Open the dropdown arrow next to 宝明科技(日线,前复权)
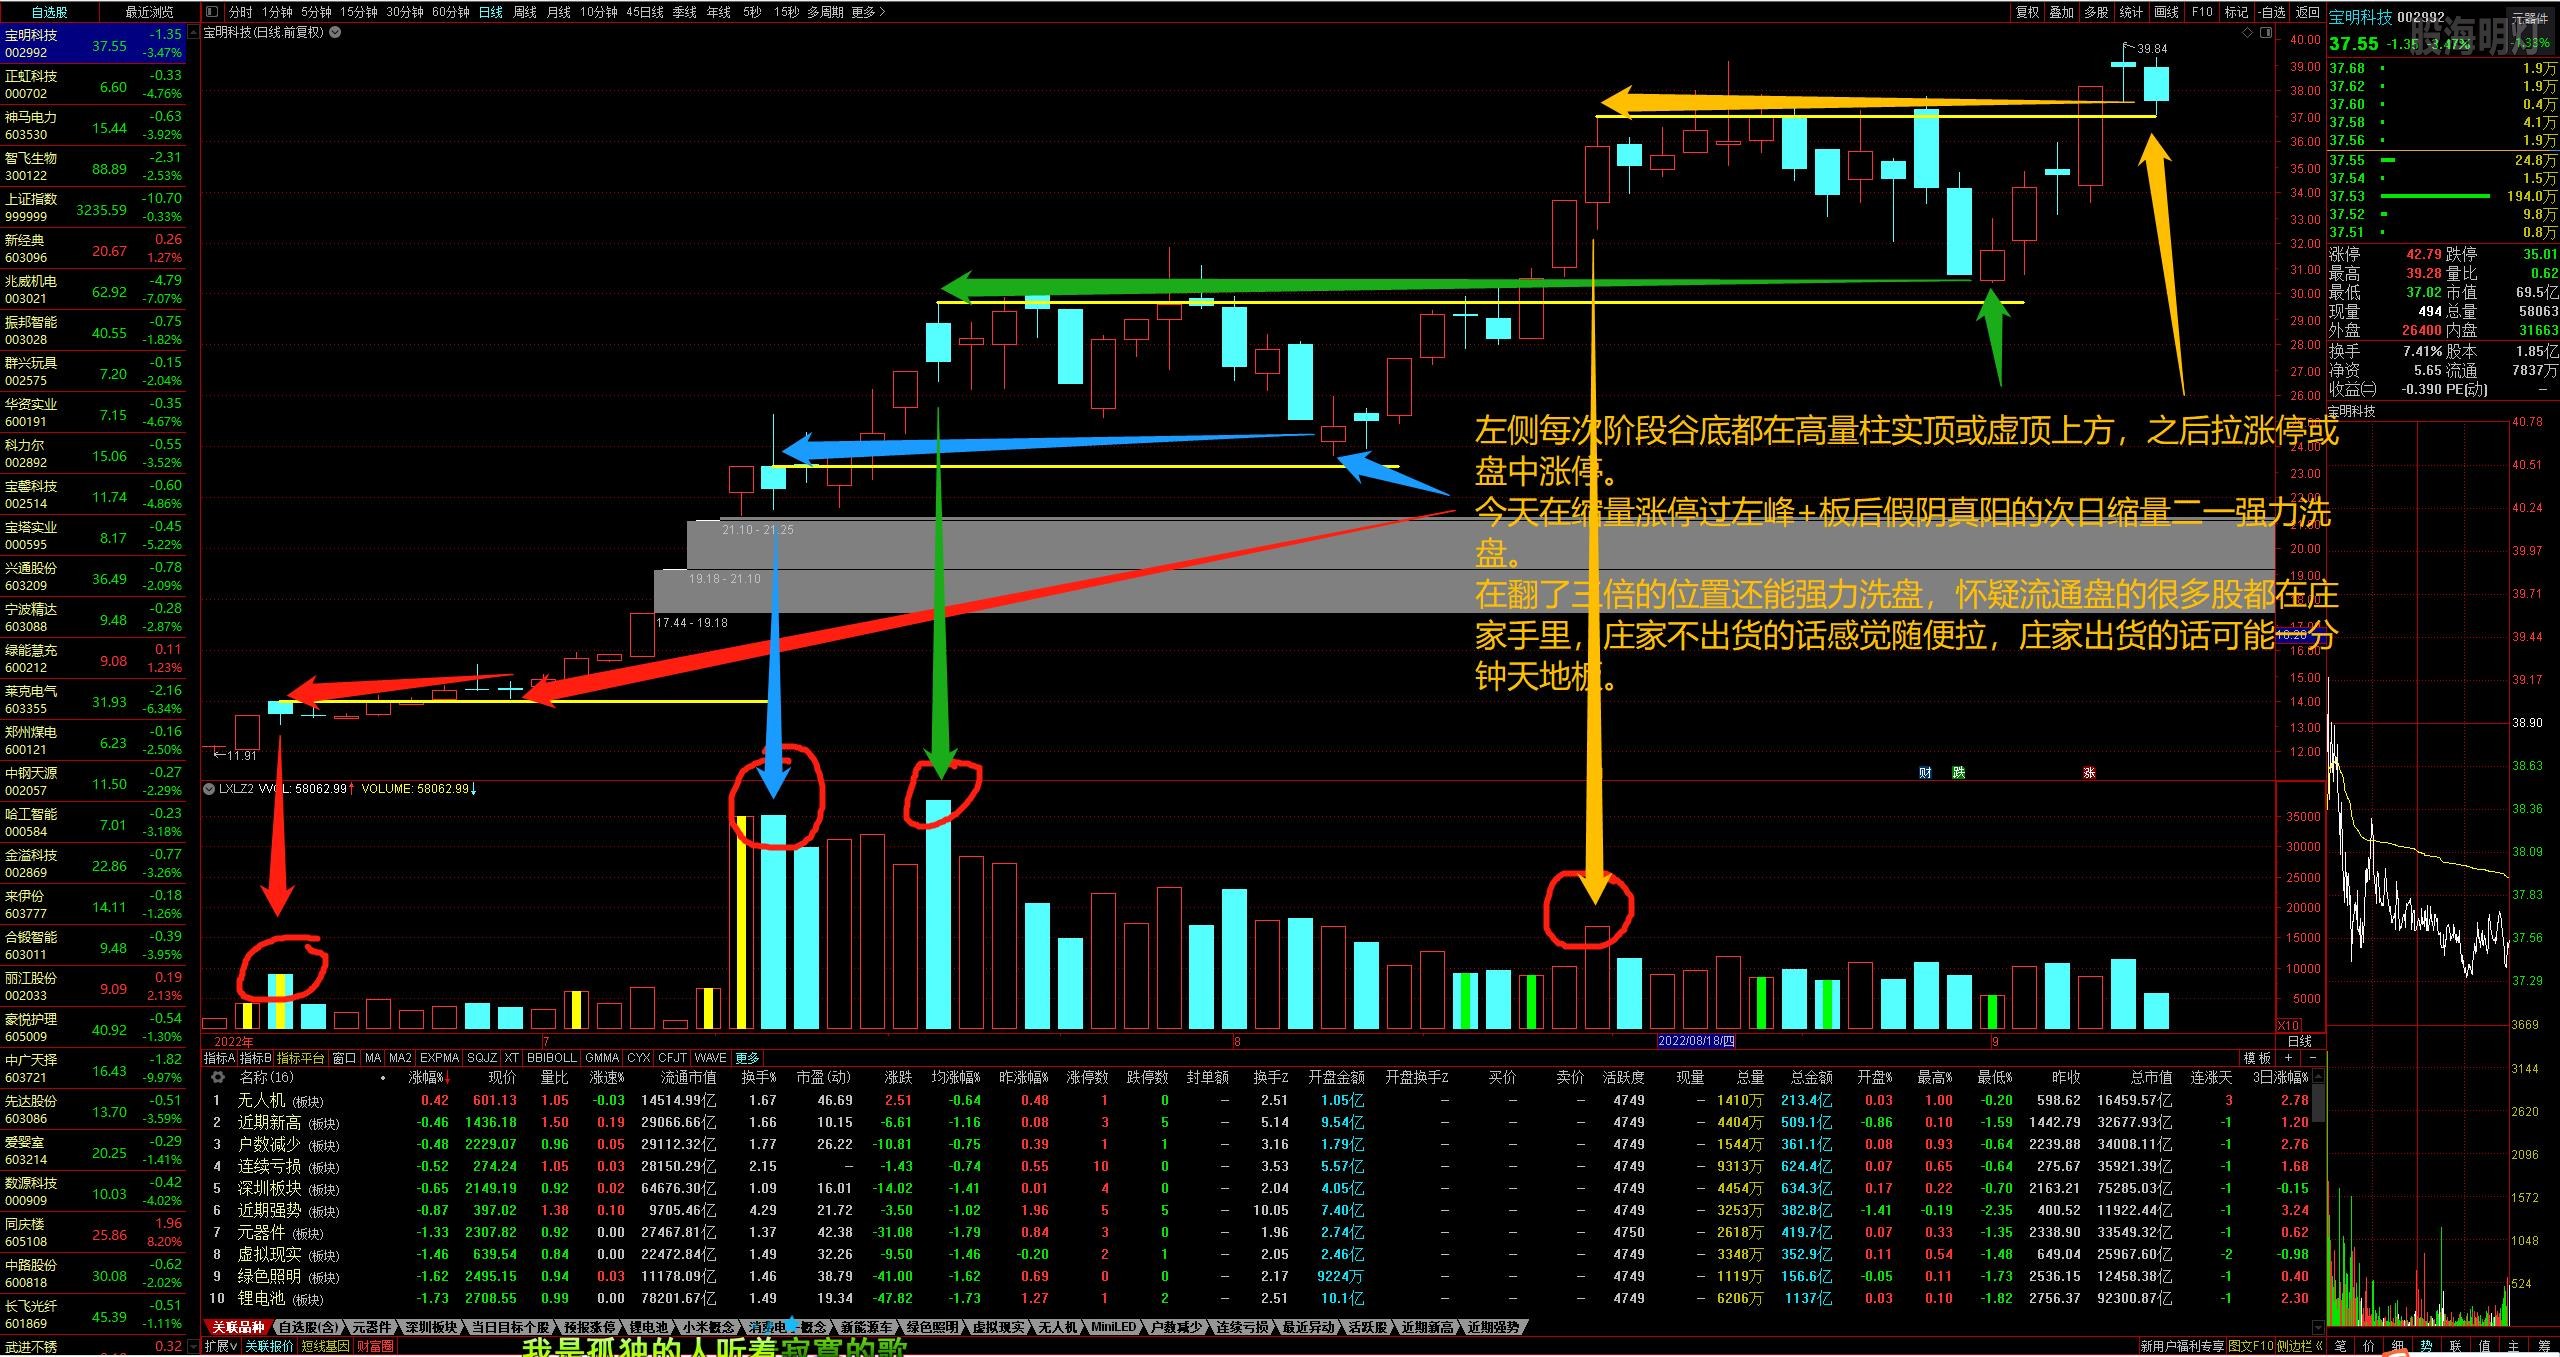Image resolution: width=2560 pixels, height=1357 pixels. 336,32
